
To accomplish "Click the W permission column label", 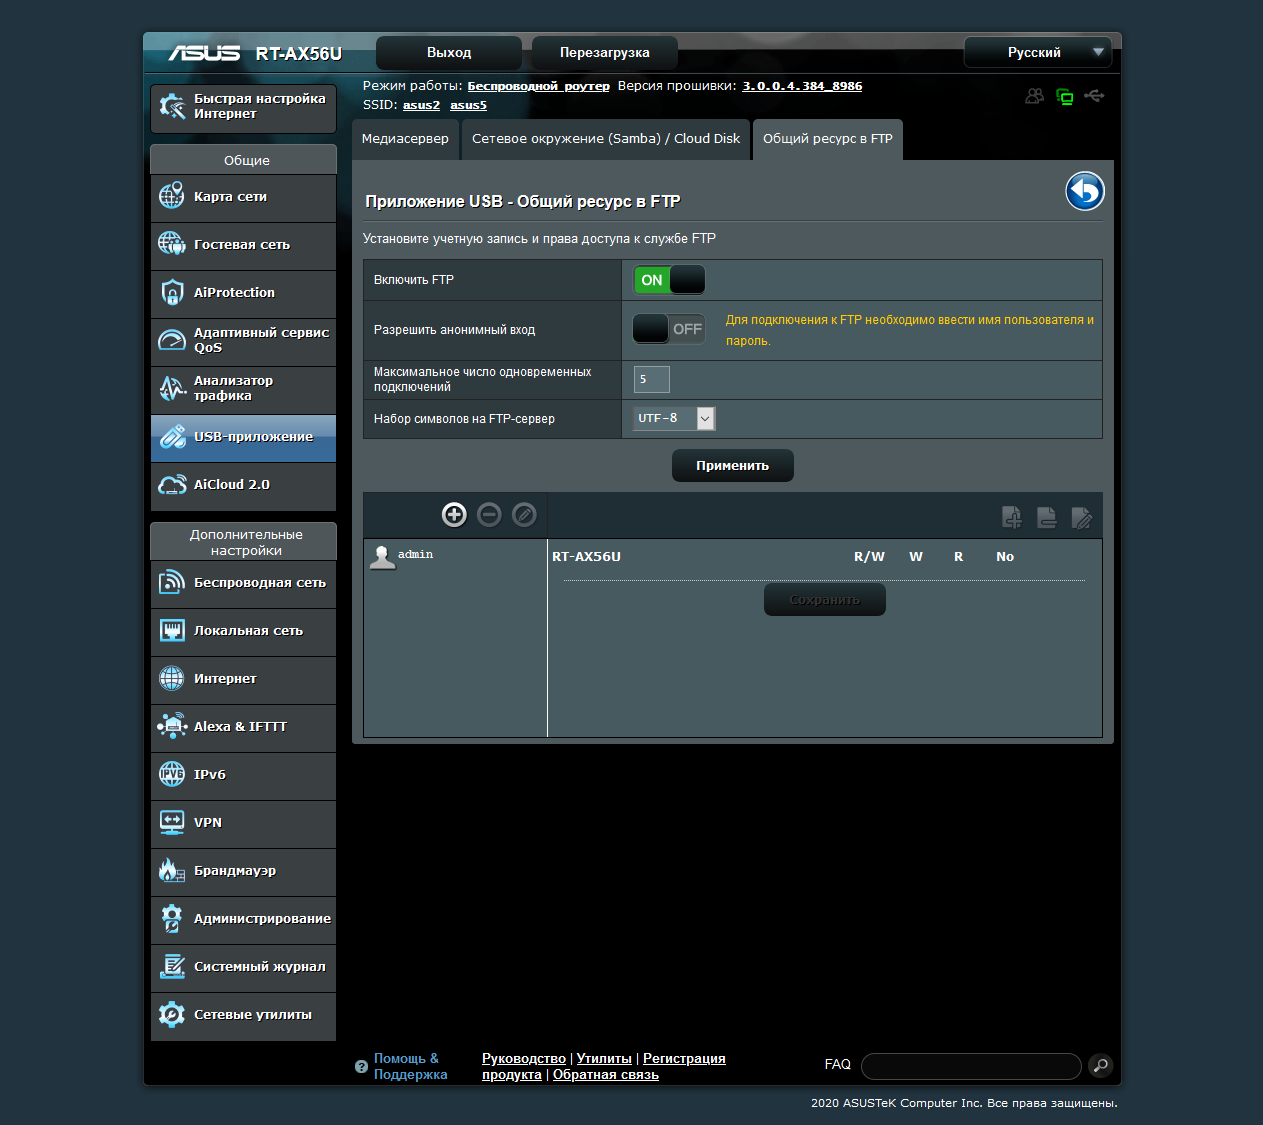I will pyautogui.click(x=916, y=557).
